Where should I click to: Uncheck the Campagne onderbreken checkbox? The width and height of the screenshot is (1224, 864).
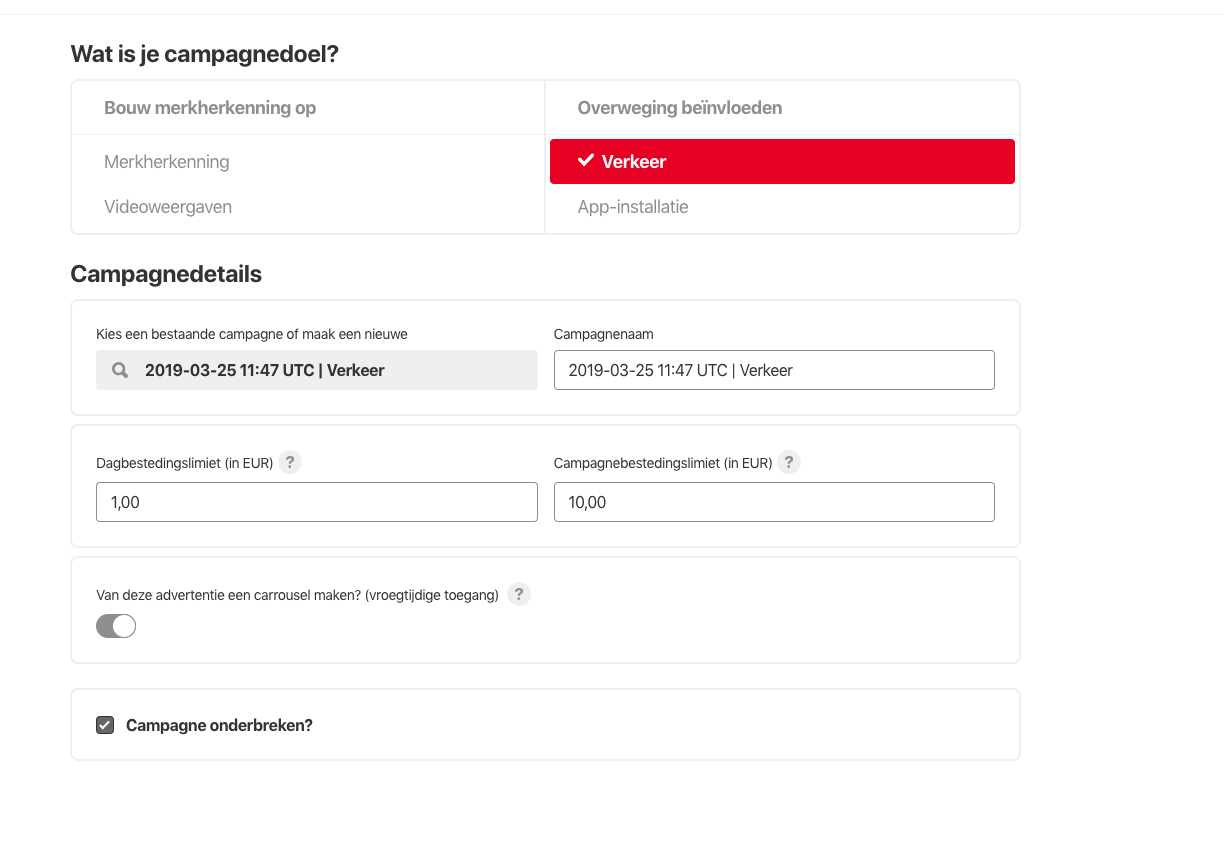pyautogui.click(x=105, y=725)
